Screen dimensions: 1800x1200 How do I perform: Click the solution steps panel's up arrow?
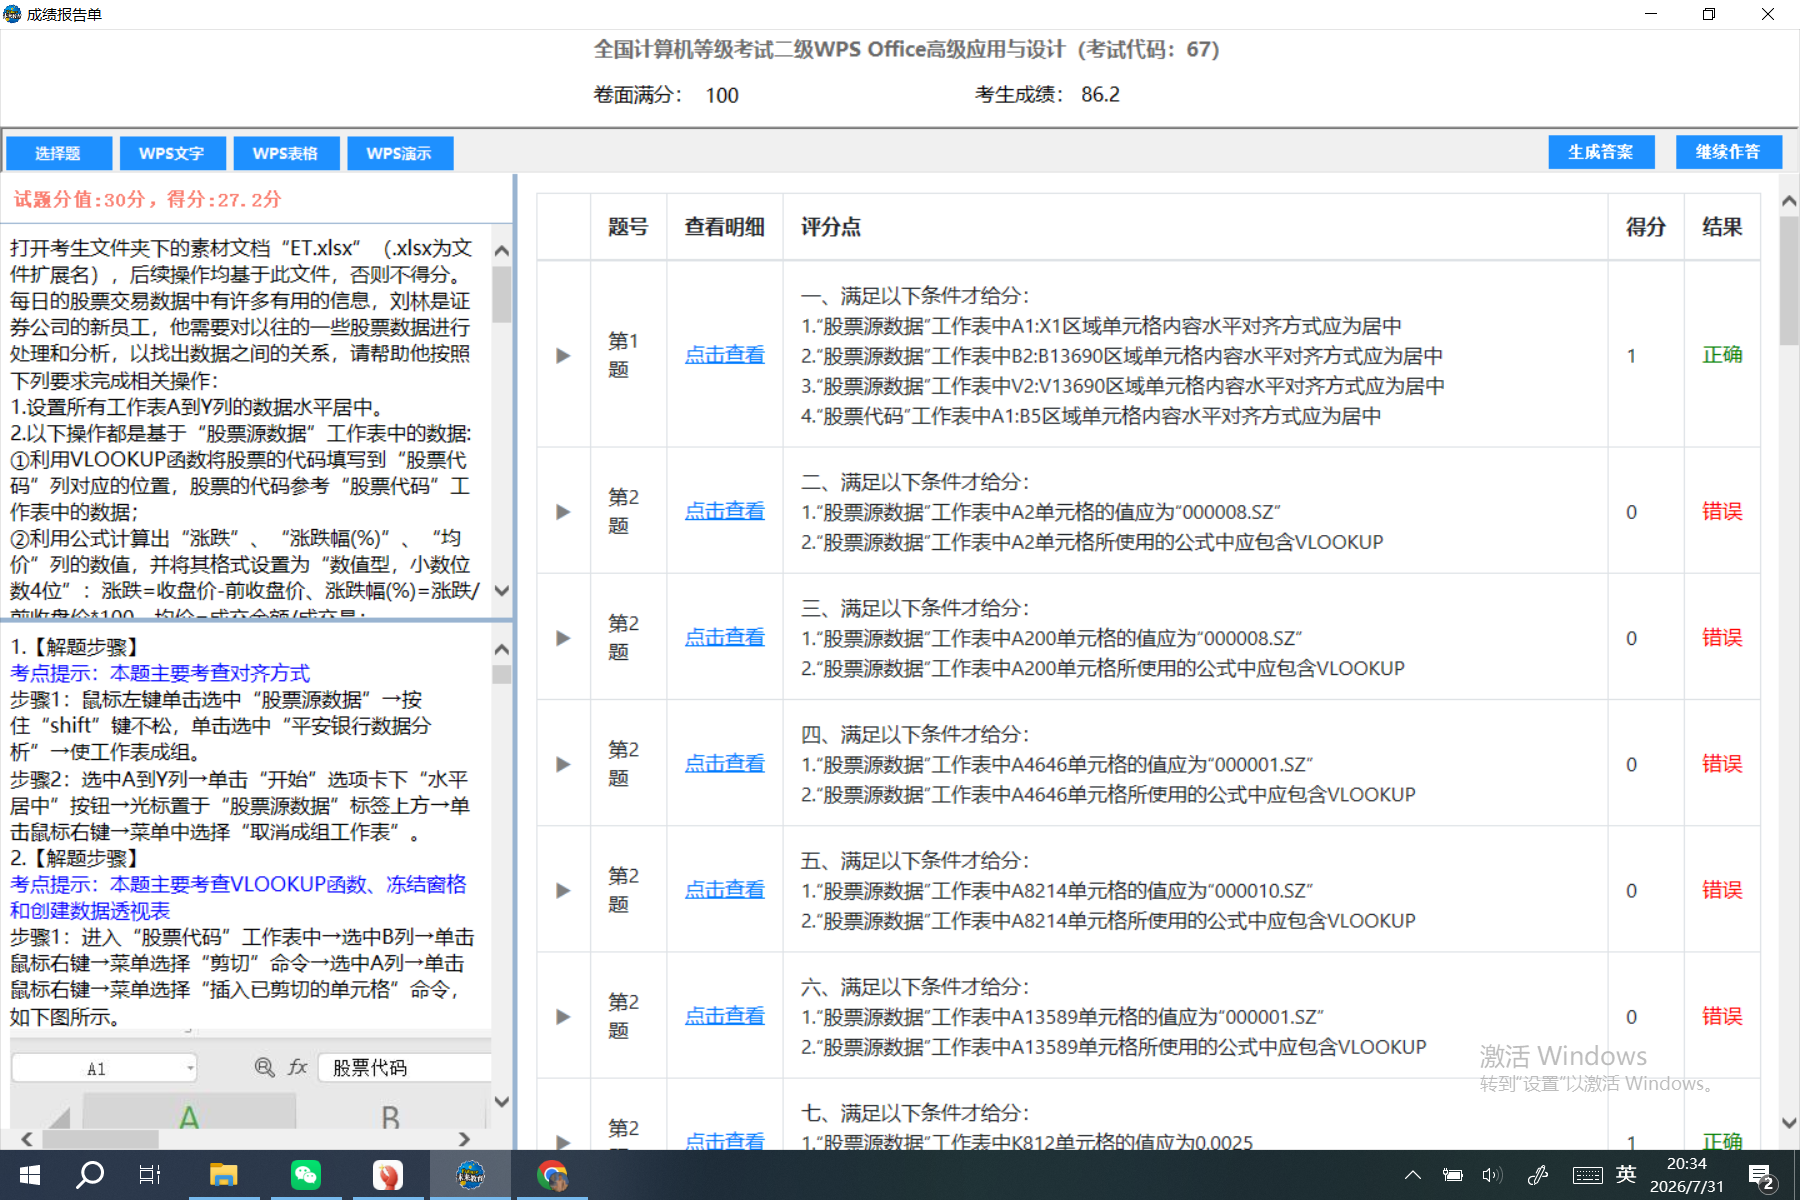pyautogui.click(x=502, y=649)
